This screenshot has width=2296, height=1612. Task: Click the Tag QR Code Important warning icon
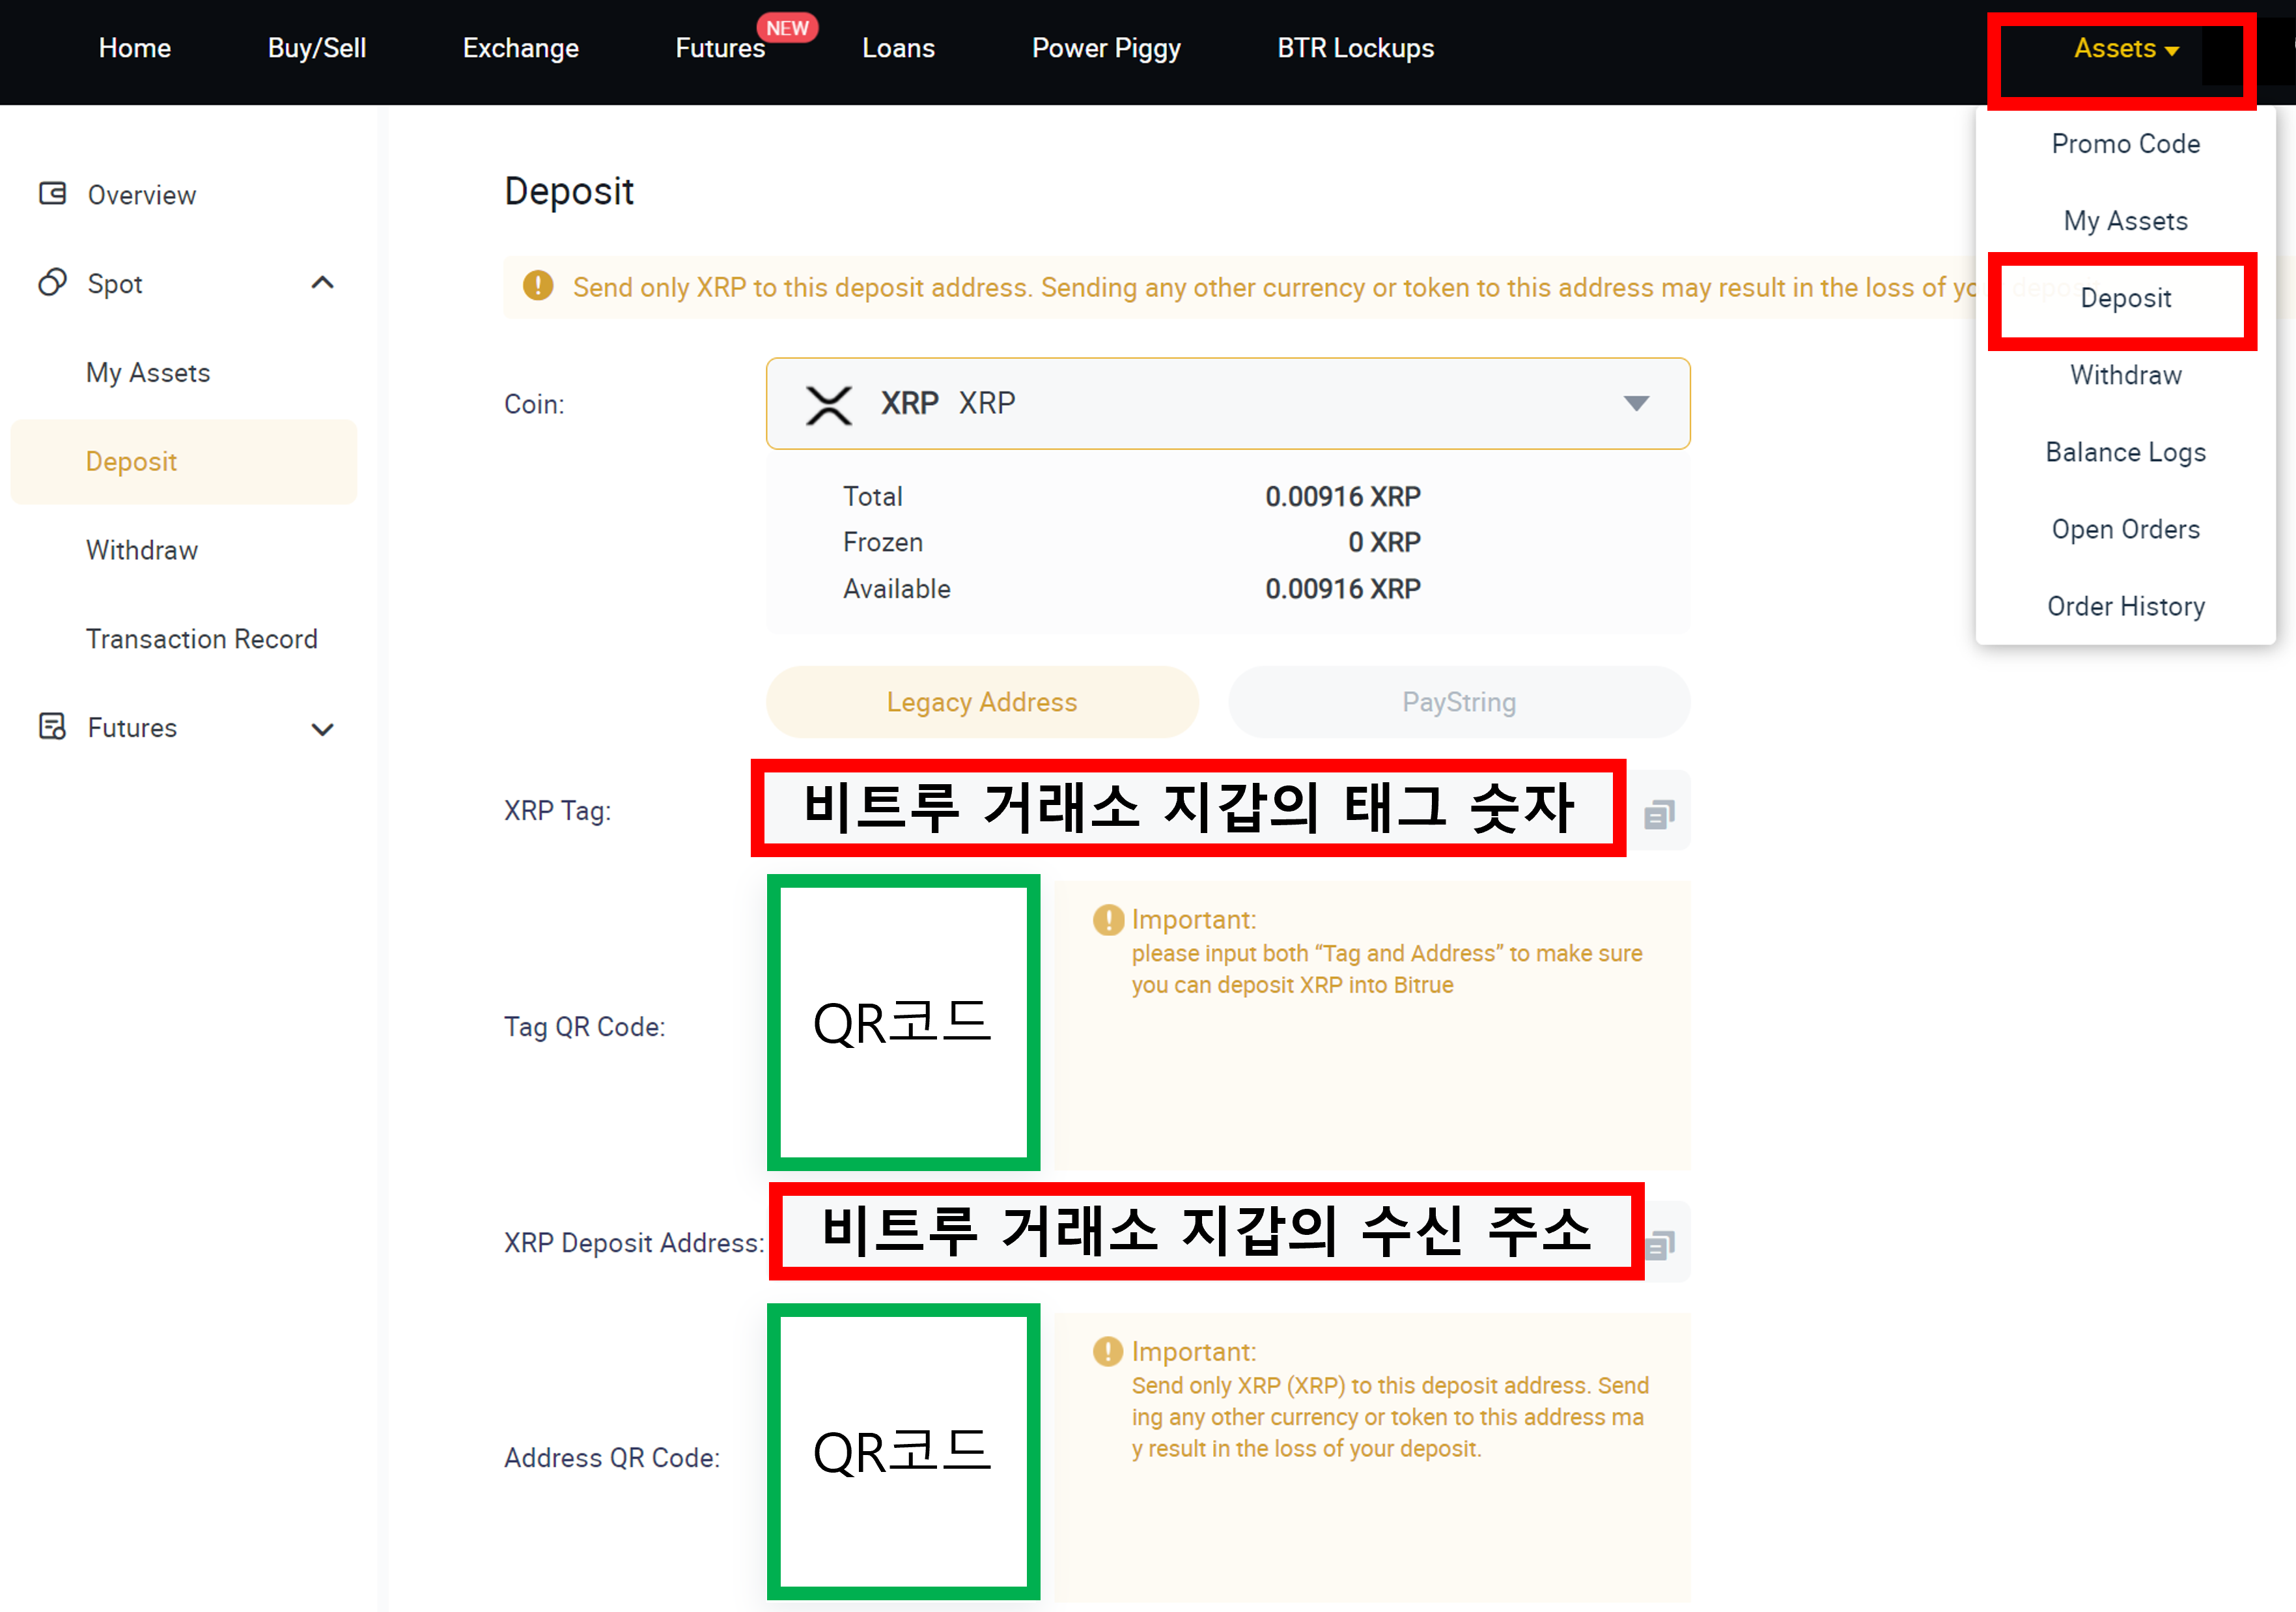click(1108, 919)
